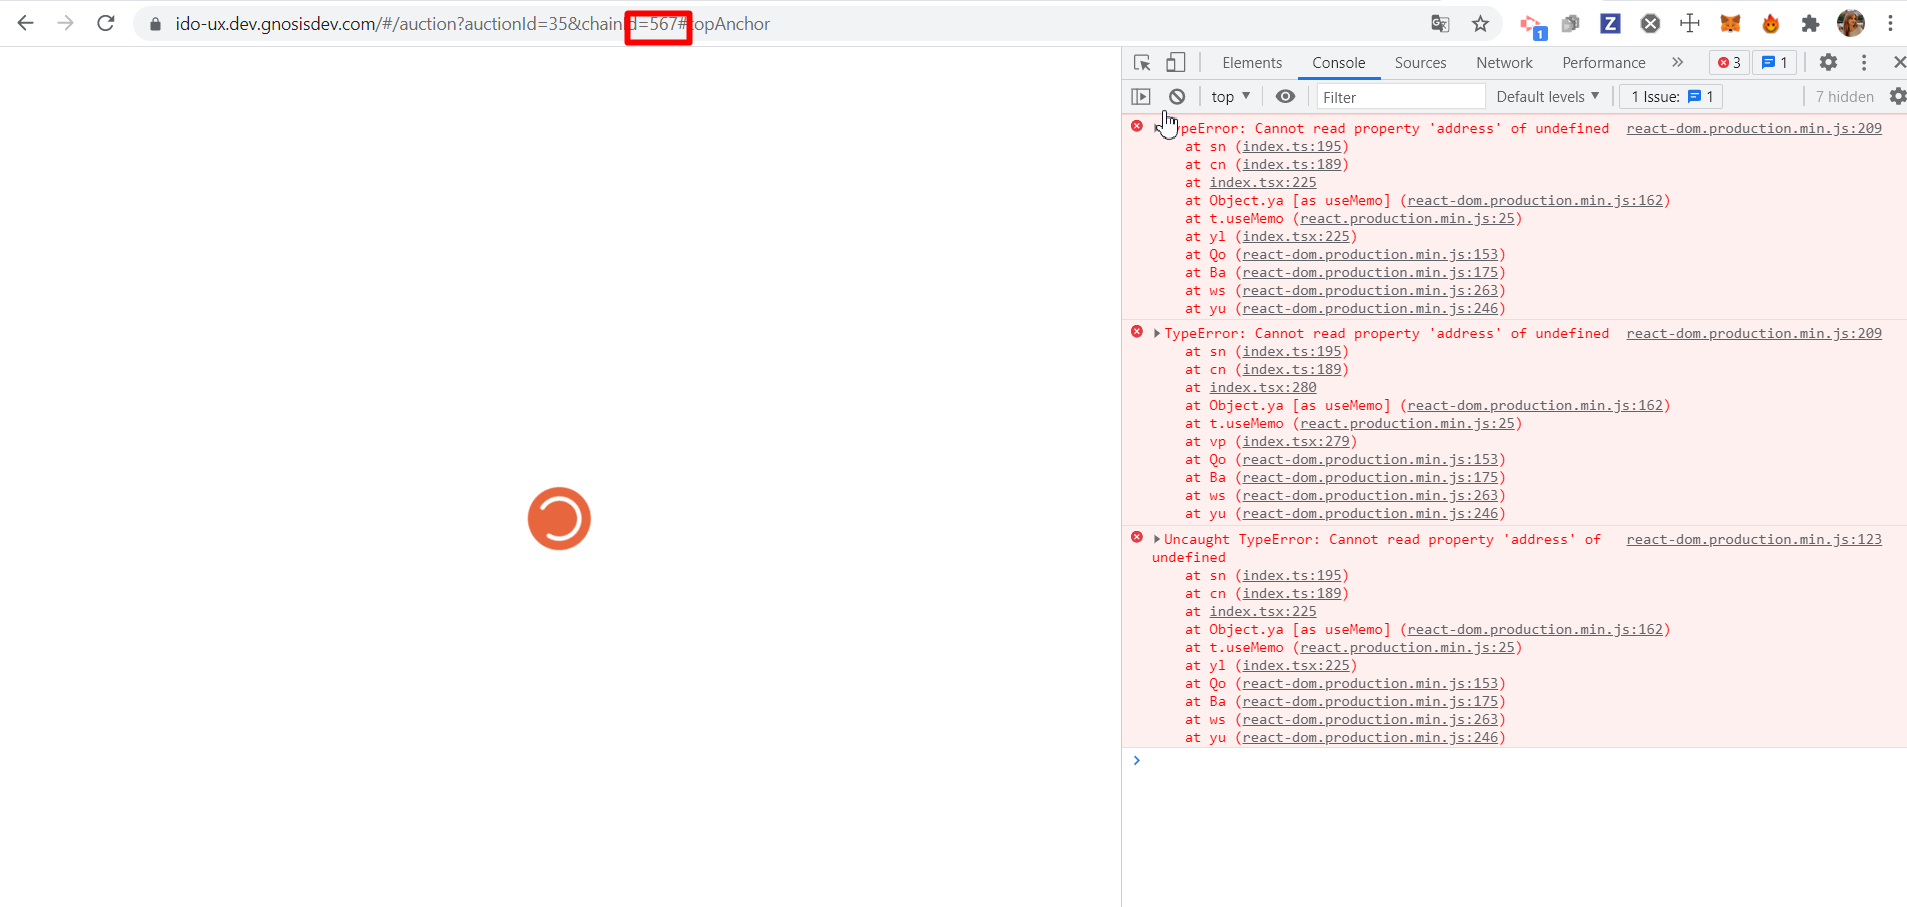This screenshot has width=1907, height=907.
Task: Create a live expression eye icon
Action: click(x=1285, y=96)
